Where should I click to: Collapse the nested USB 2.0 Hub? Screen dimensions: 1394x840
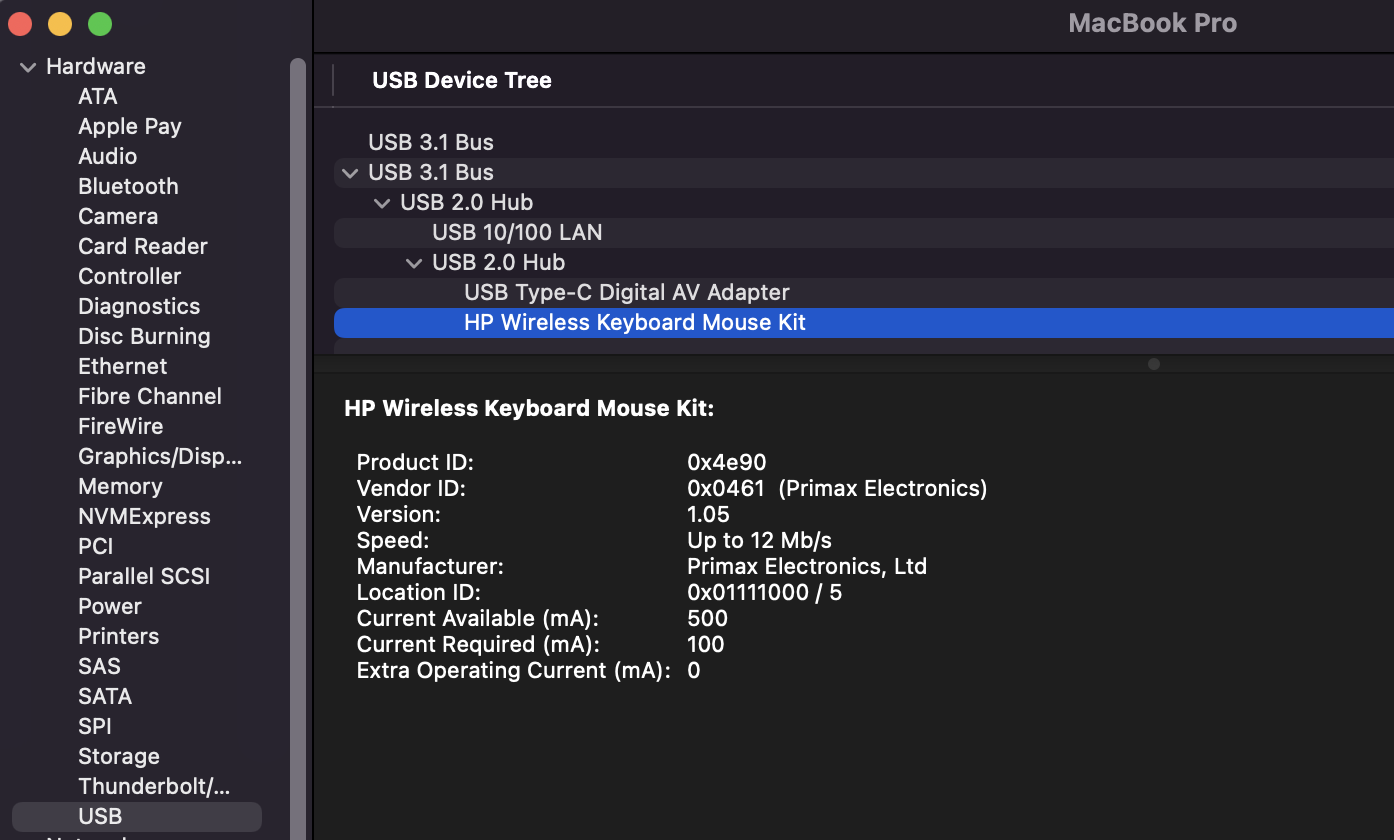[413, 263]
